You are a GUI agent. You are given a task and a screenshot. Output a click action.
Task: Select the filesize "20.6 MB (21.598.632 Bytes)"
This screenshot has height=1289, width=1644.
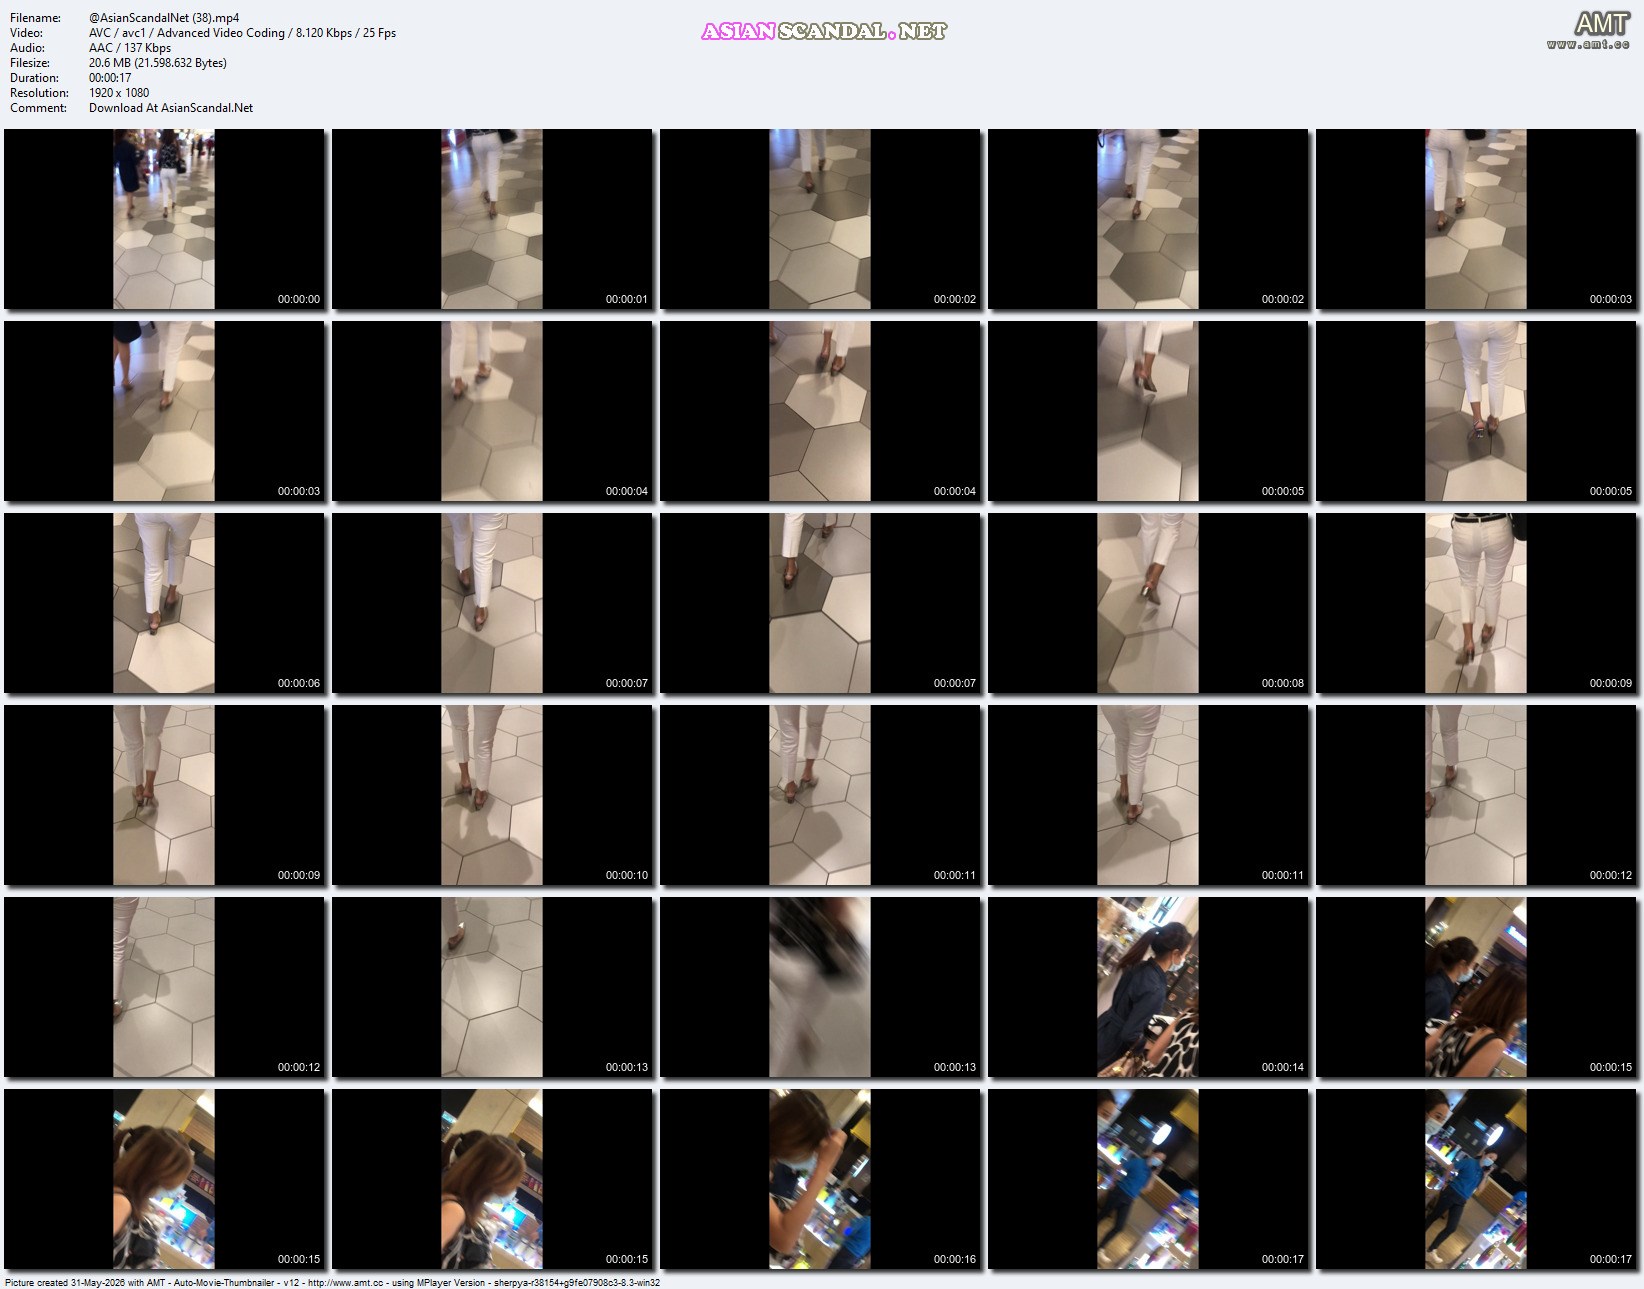(158, 63)
